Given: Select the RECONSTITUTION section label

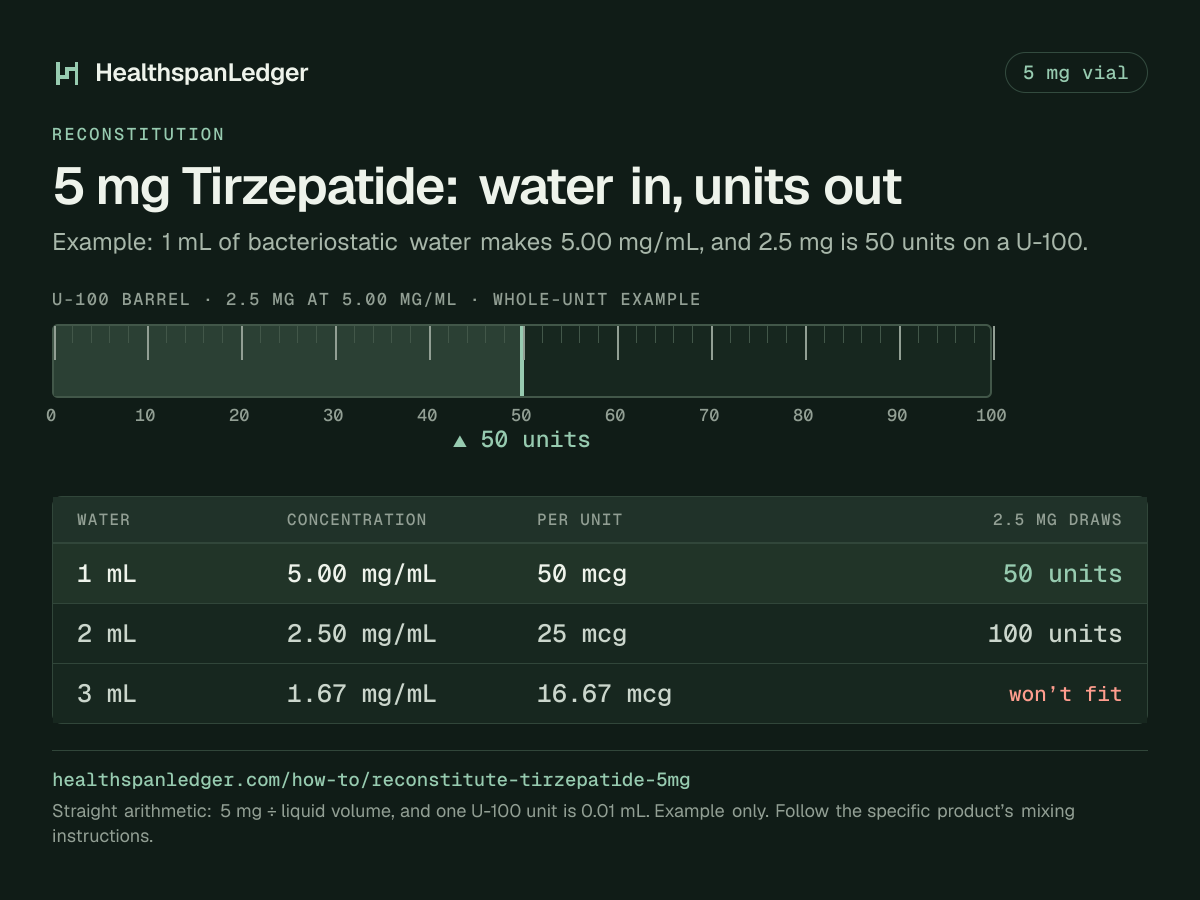Looking at the screenshot, I should point(138,134).
